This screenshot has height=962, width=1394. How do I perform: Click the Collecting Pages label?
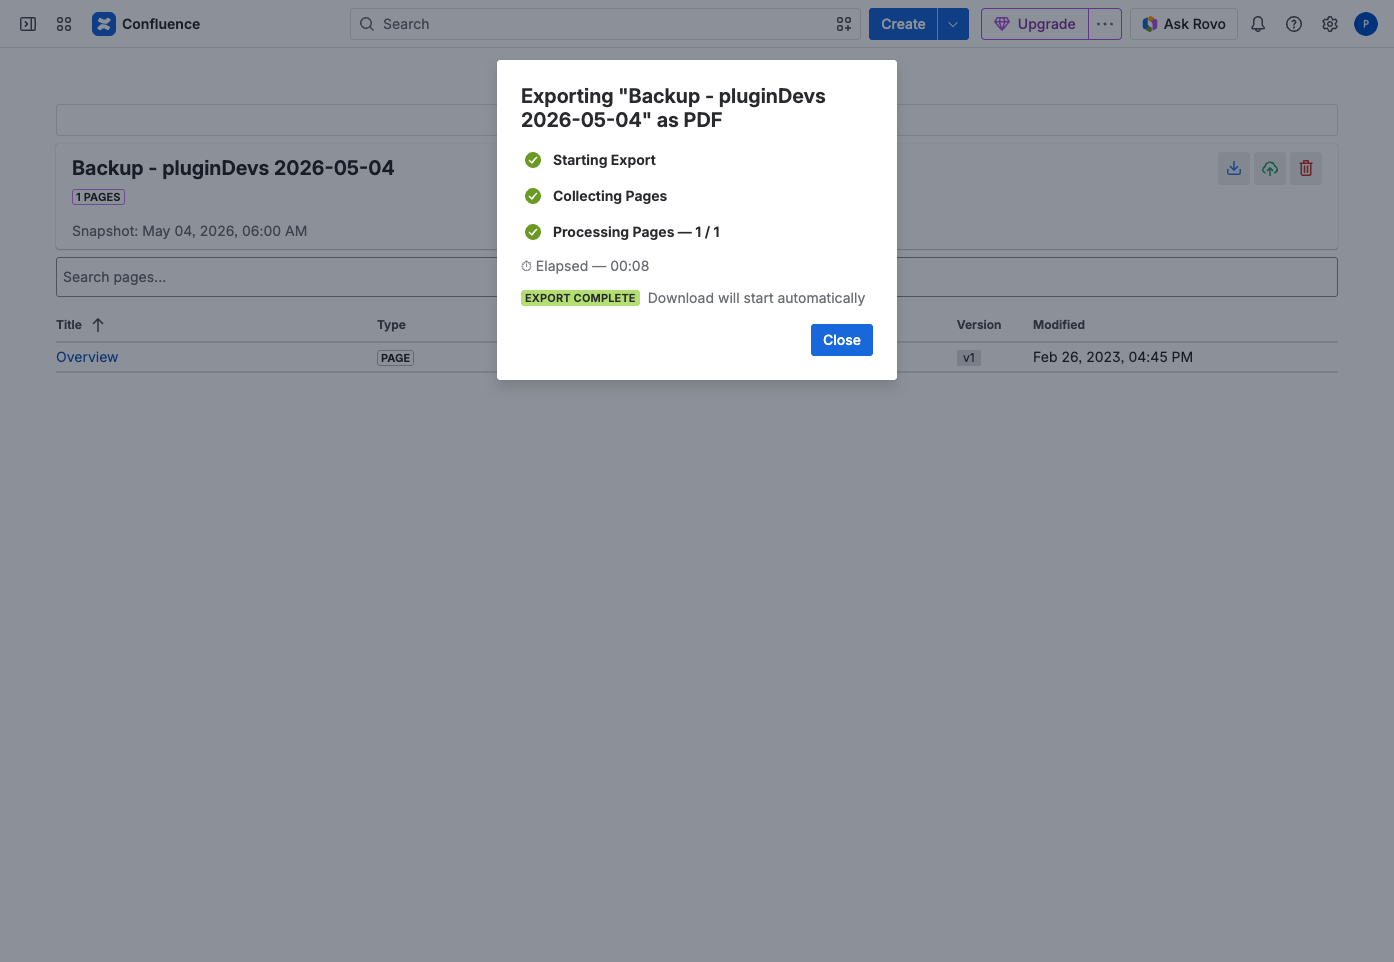[x=610, y=196]
